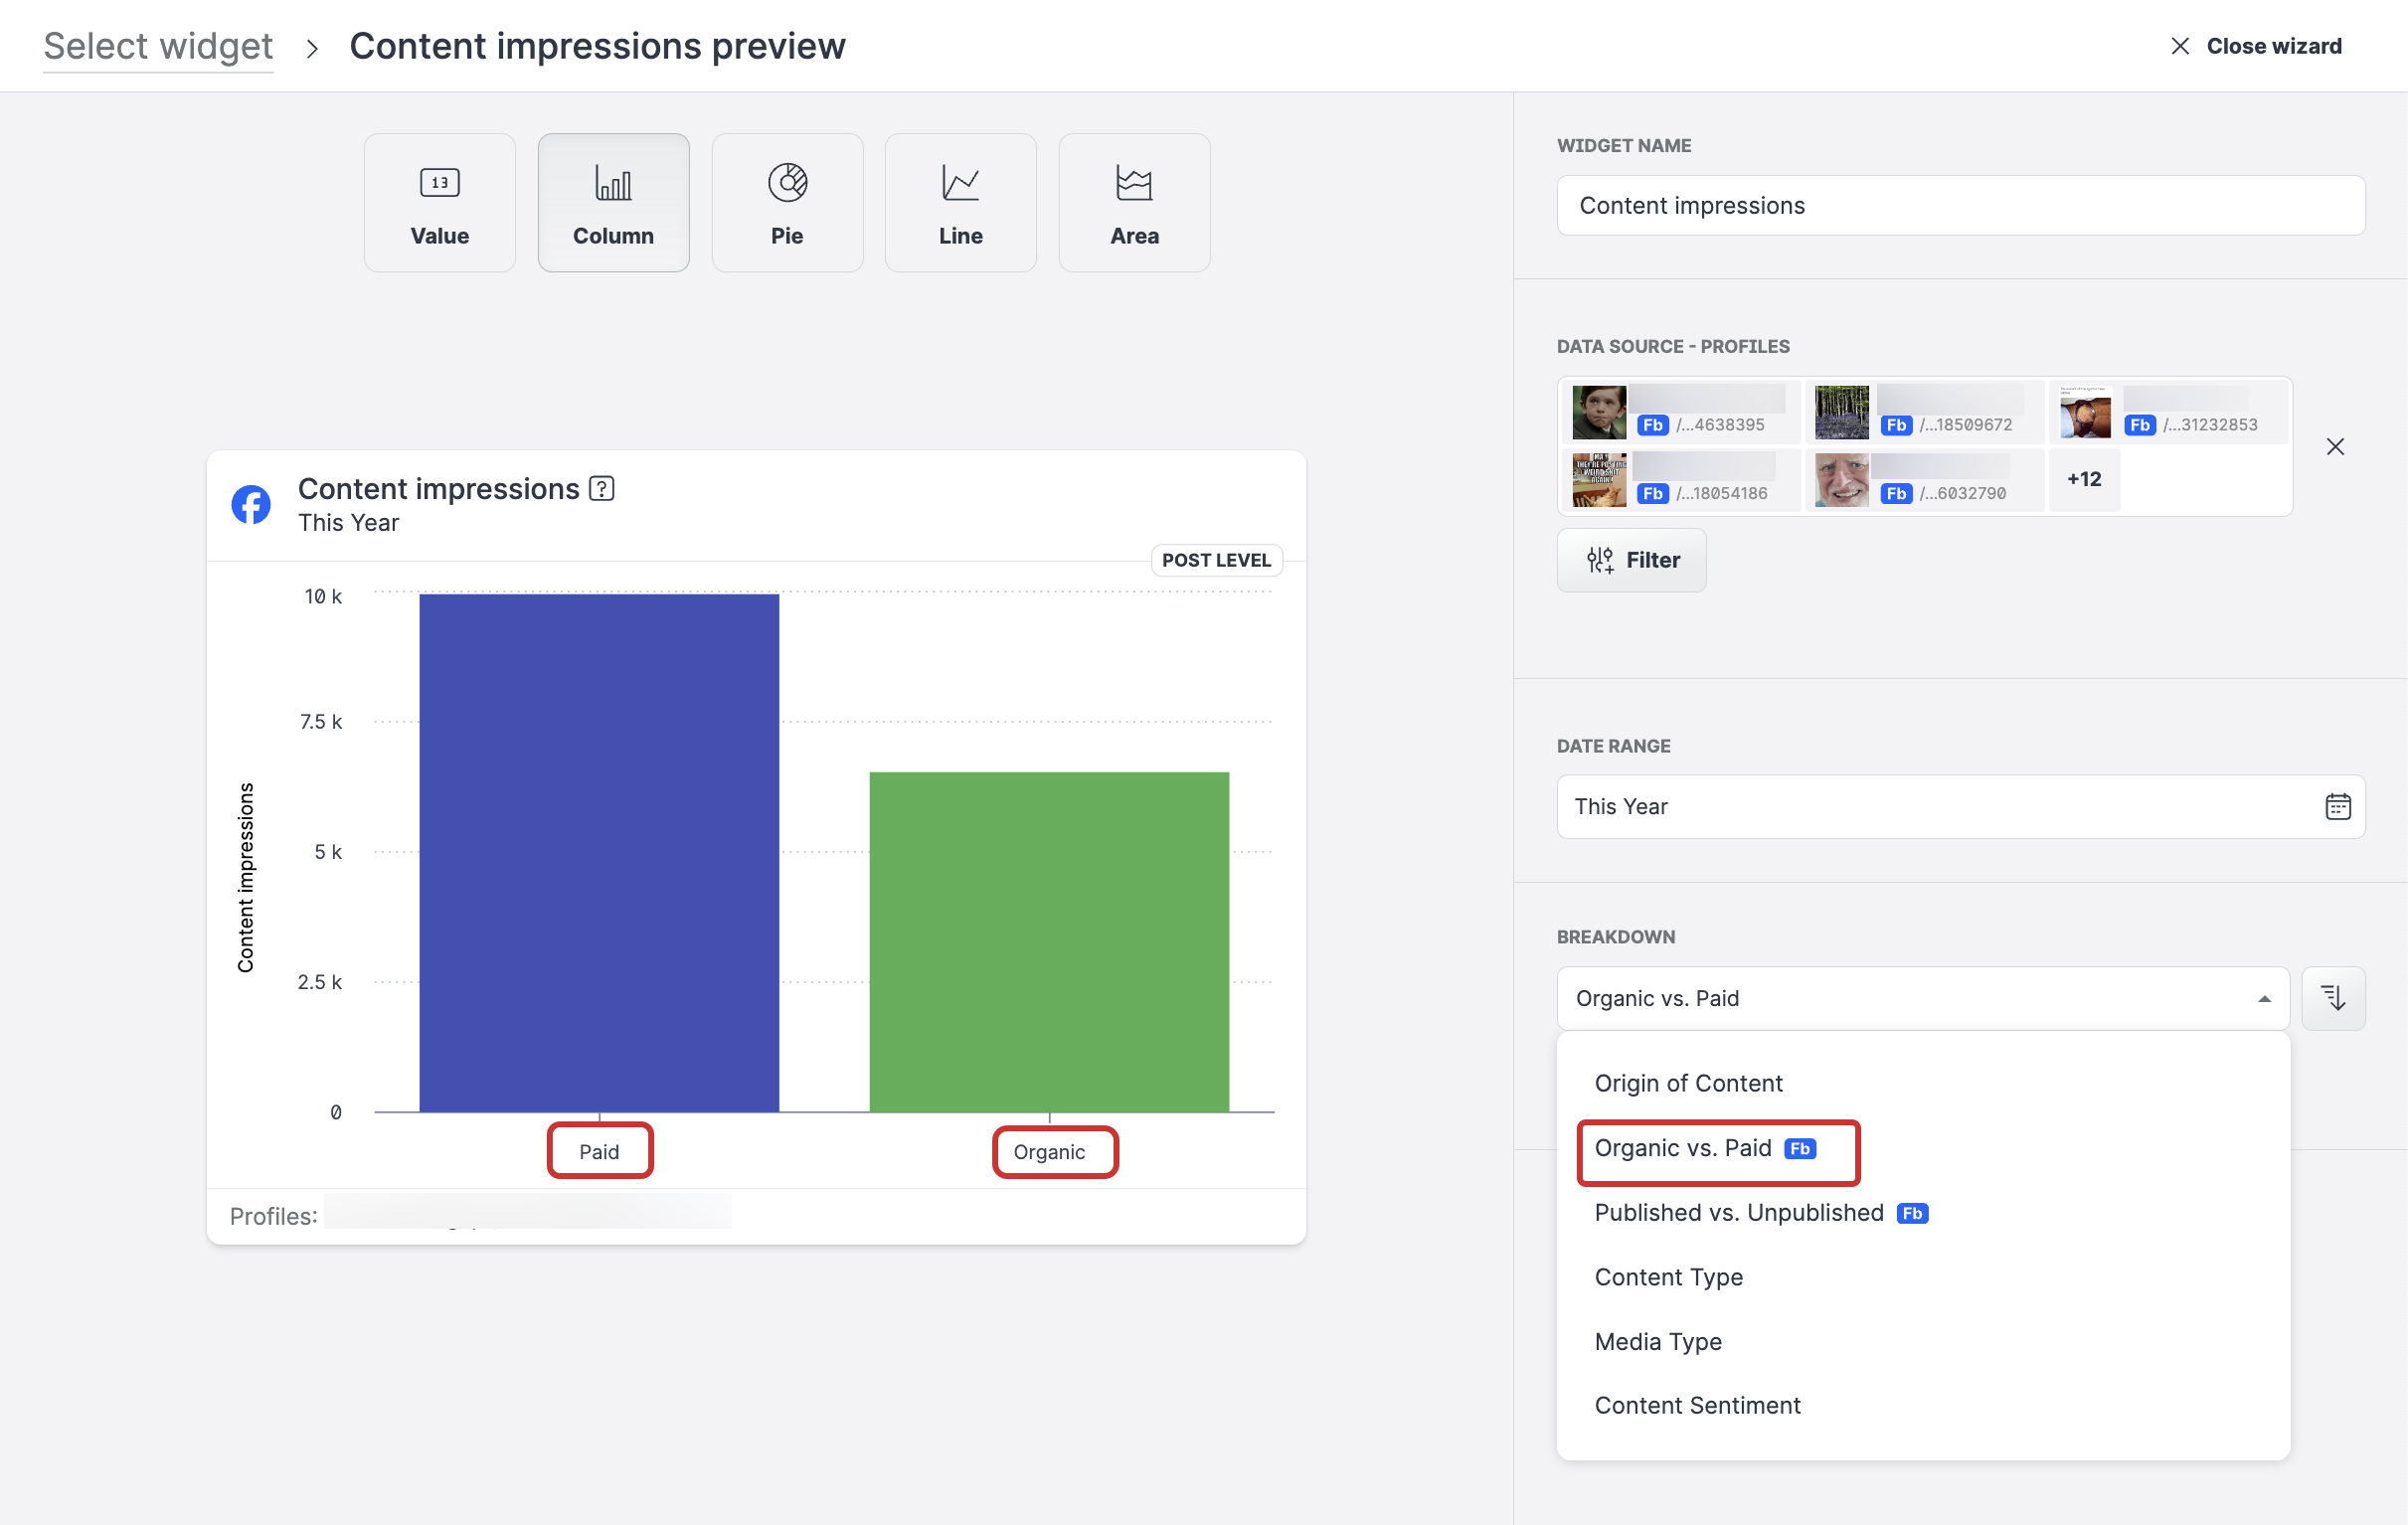Expand the +12 more profiles chip
The height and width of the screenshot is (1525, 2408).
click(x=2083, y=479)
